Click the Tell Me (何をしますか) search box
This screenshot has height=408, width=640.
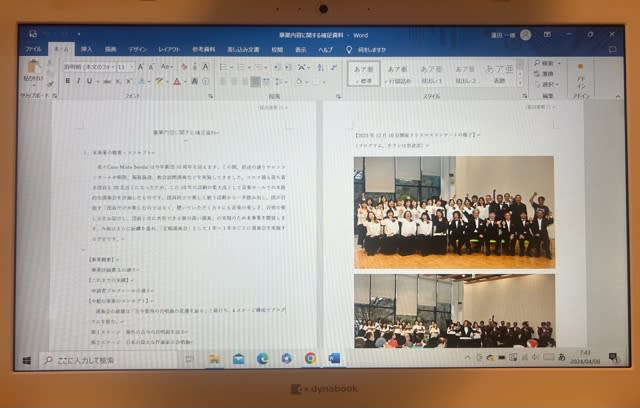[367, 49]
